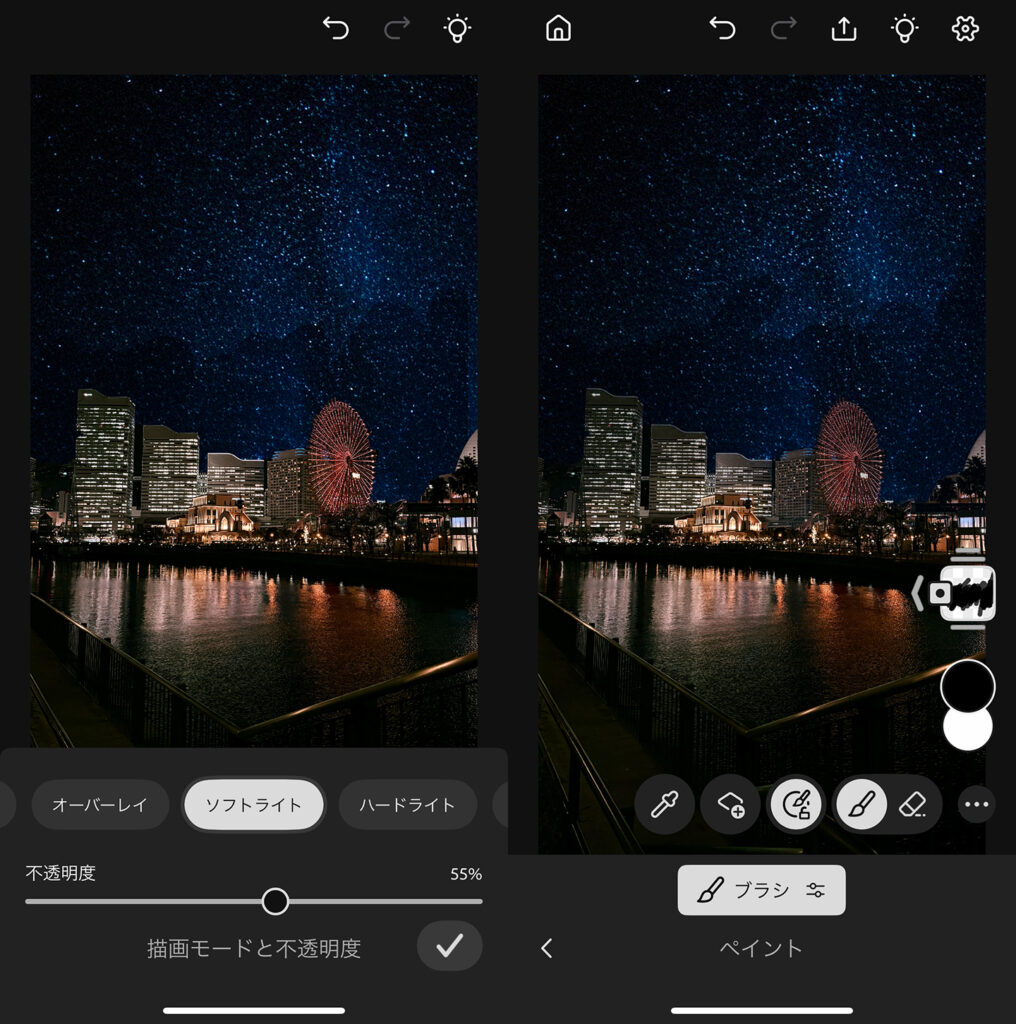Screen dimensions: 1016x1024
Task: Select the オーバーレイ blend mode
Action: 100,805
